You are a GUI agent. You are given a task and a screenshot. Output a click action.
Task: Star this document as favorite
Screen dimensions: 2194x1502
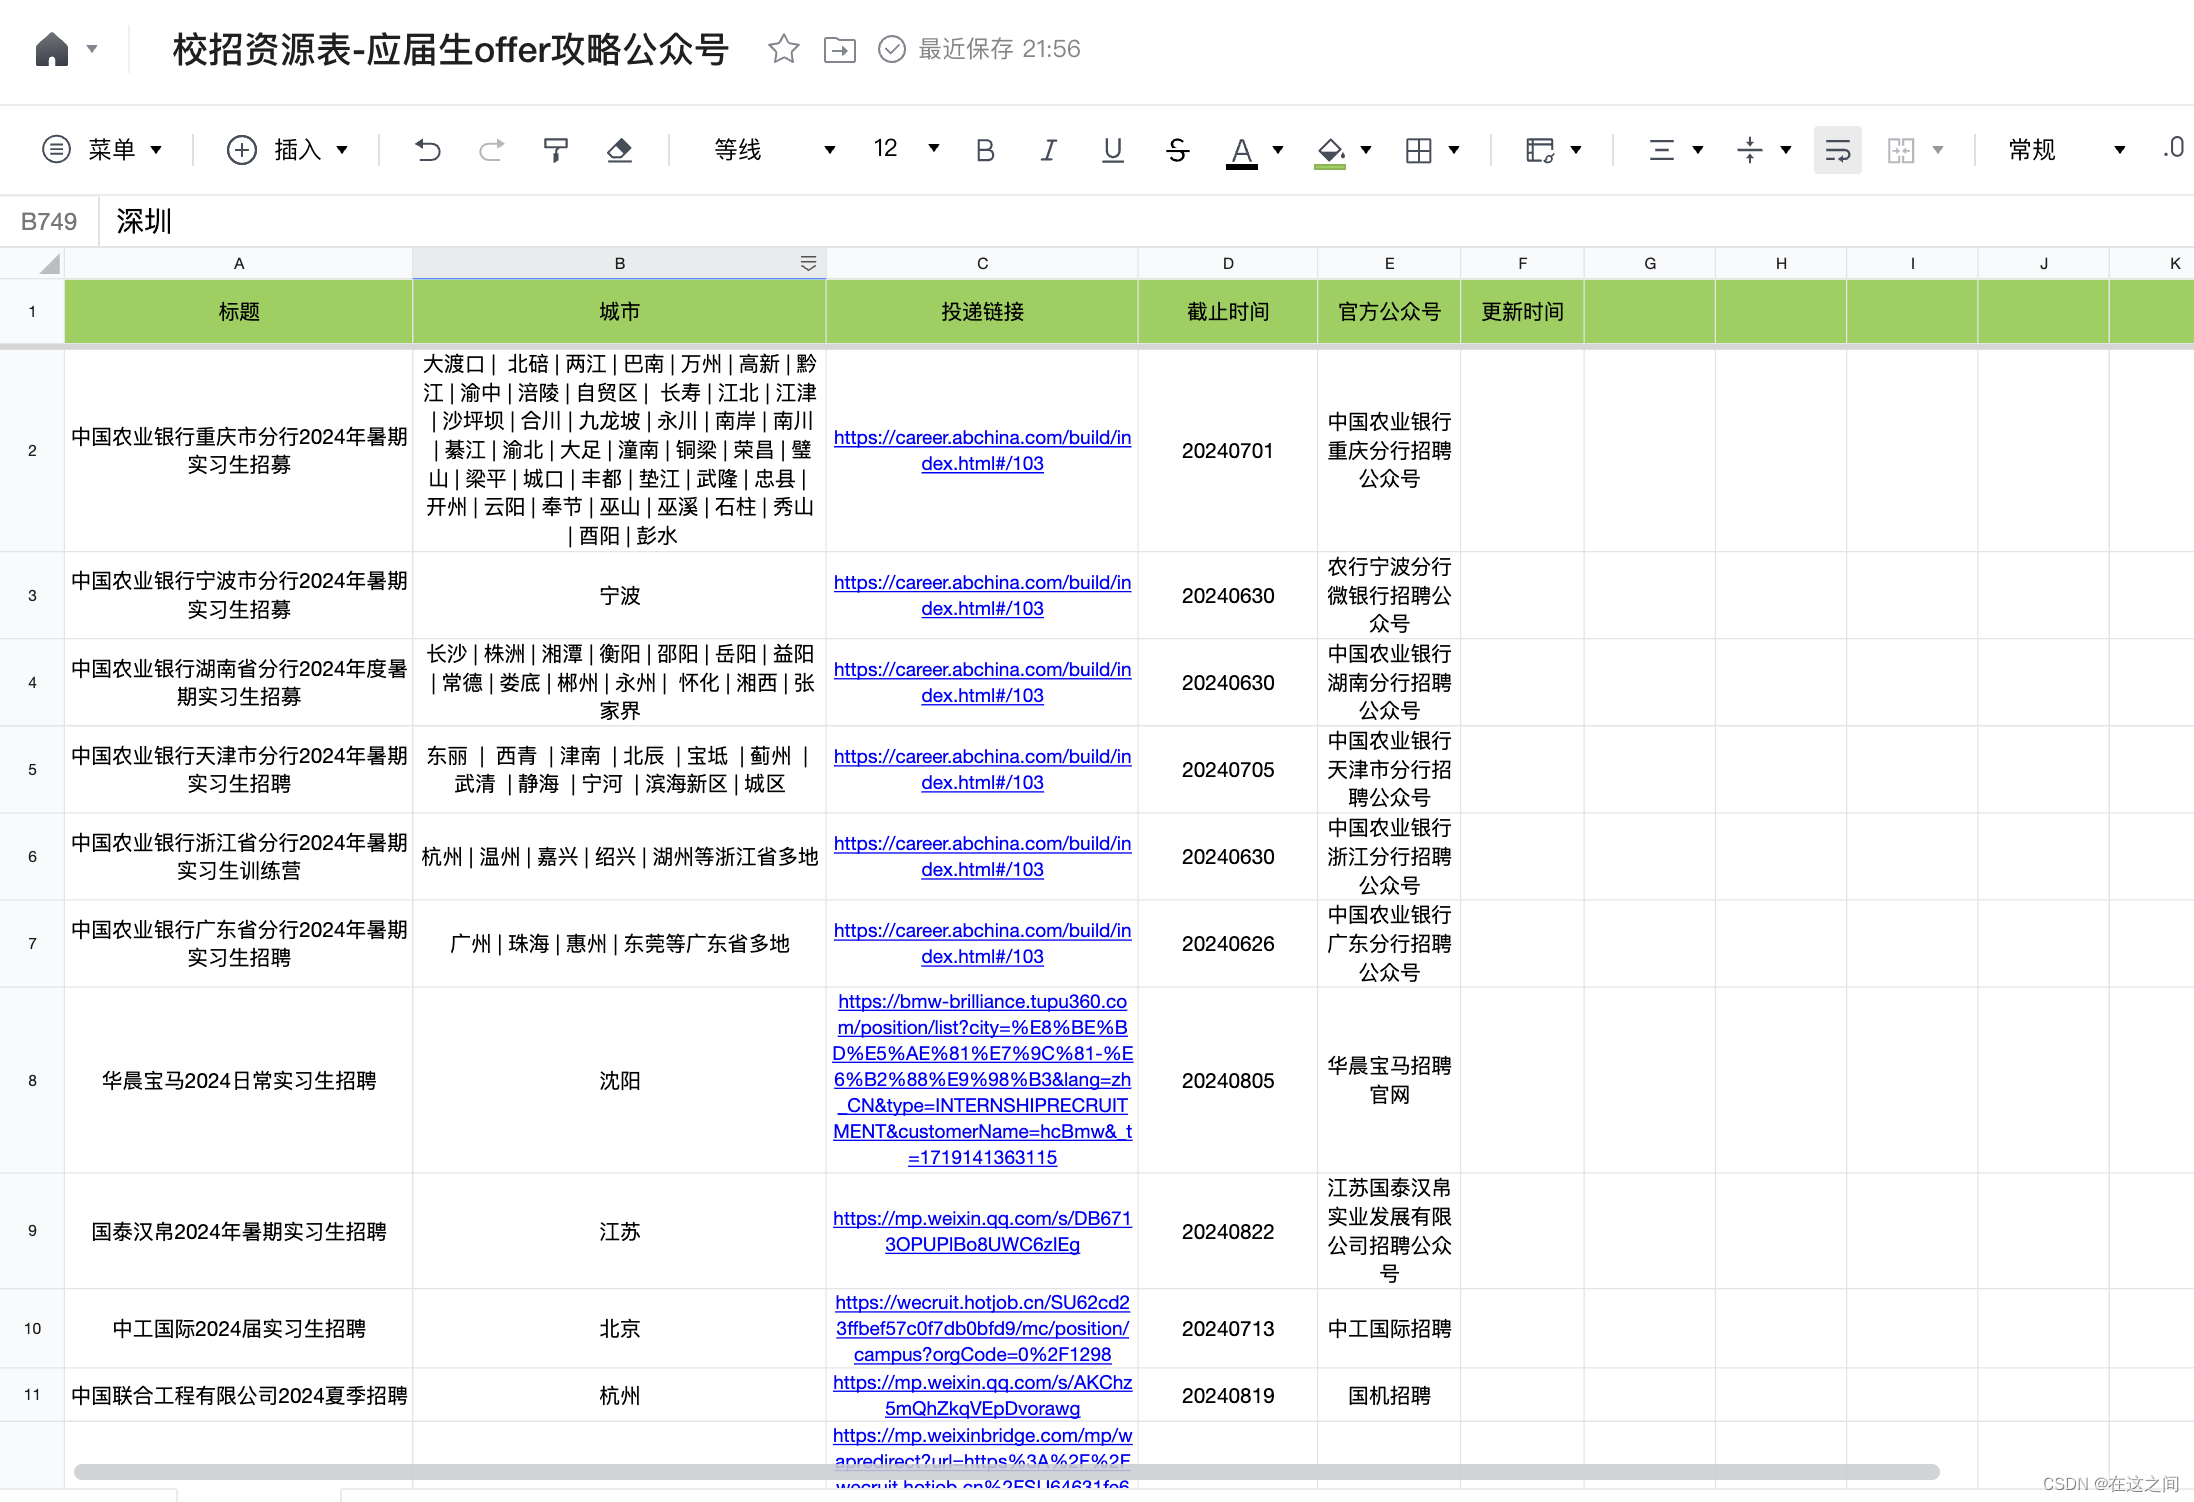coord(783,49)
